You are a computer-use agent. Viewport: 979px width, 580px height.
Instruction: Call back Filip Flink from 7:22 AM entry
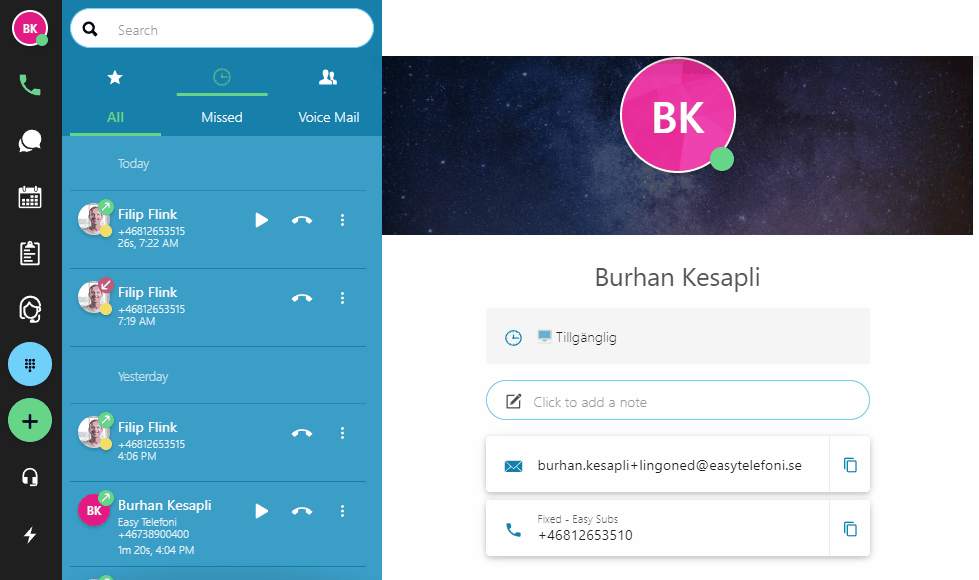302,220
